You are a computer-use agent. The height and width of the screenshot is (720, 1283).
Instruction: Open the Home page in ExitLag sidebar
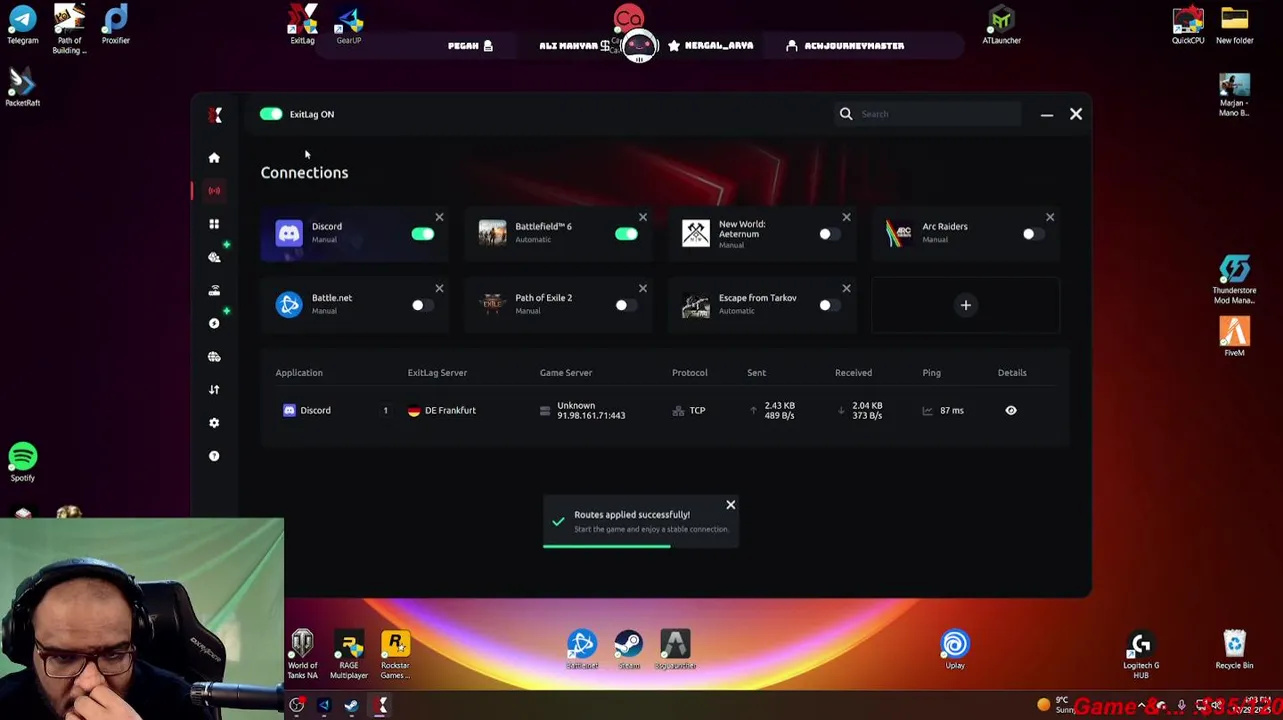pyautogui.click(x=214, y=157)
